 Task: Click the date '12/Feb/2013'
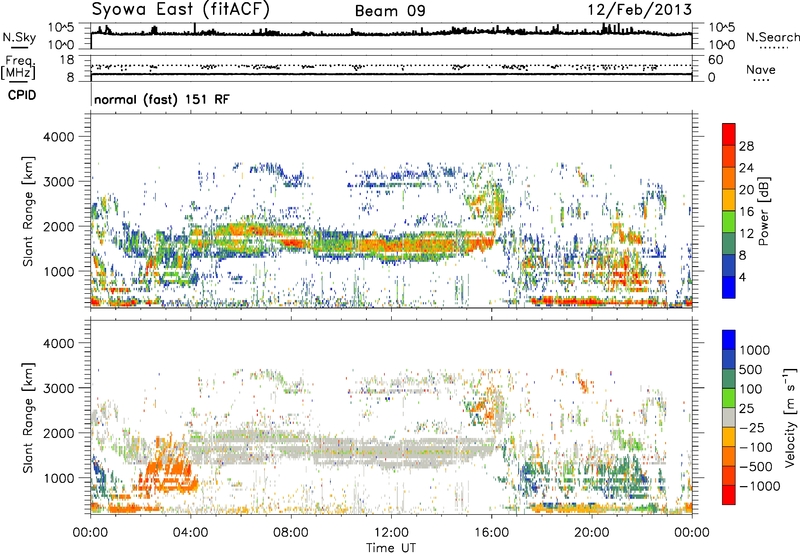(x=640, y=9)
